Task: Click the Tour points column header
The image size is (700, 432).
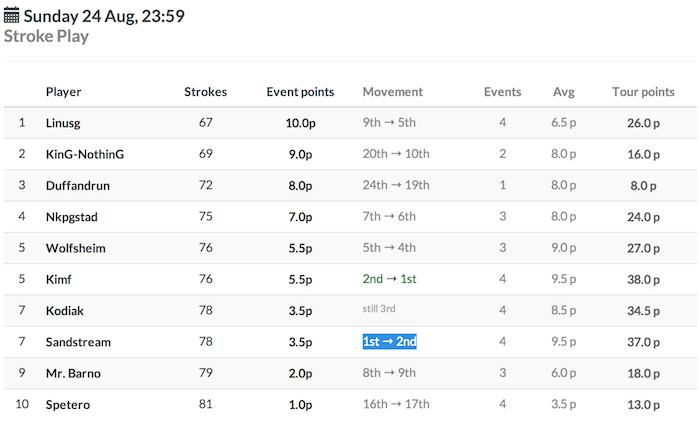Action: click(x=643, y=92)
